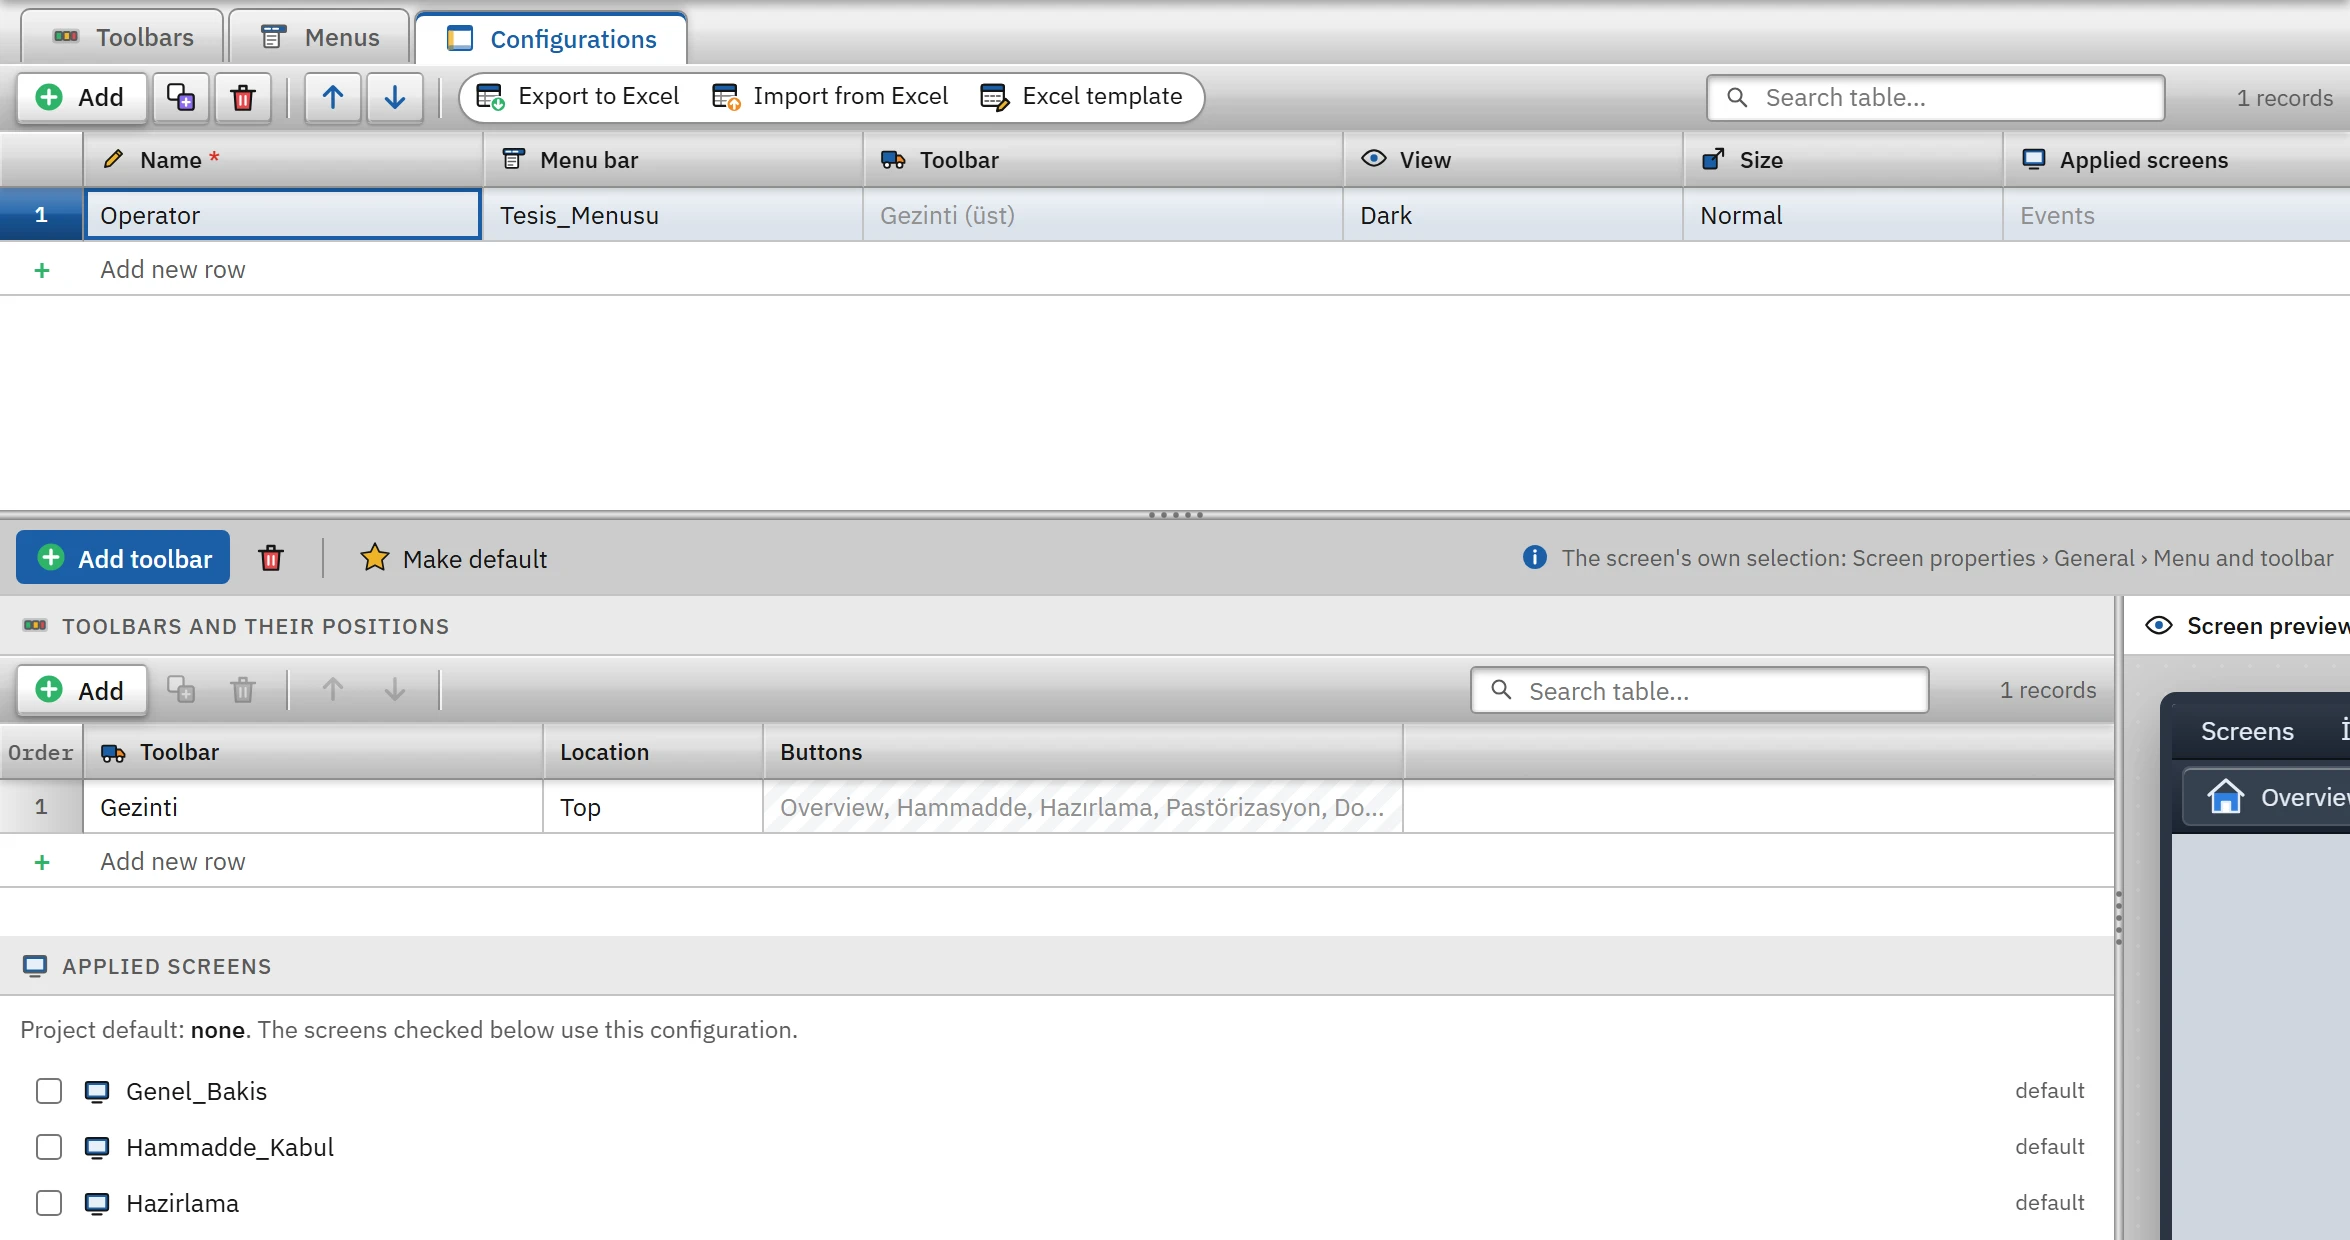This screenshot has width=2350, height=1240.
Task: Click the info icon next to the screen's own selection text
Action: (x=1534, y=558)
